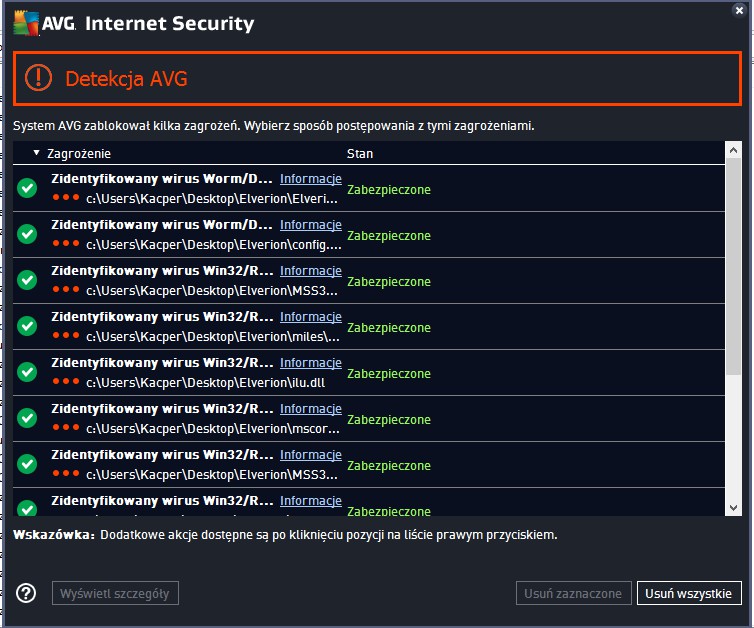754x628 pixels.
Task: Click severity dots beside config path
Action: click(x=66, y=243)
